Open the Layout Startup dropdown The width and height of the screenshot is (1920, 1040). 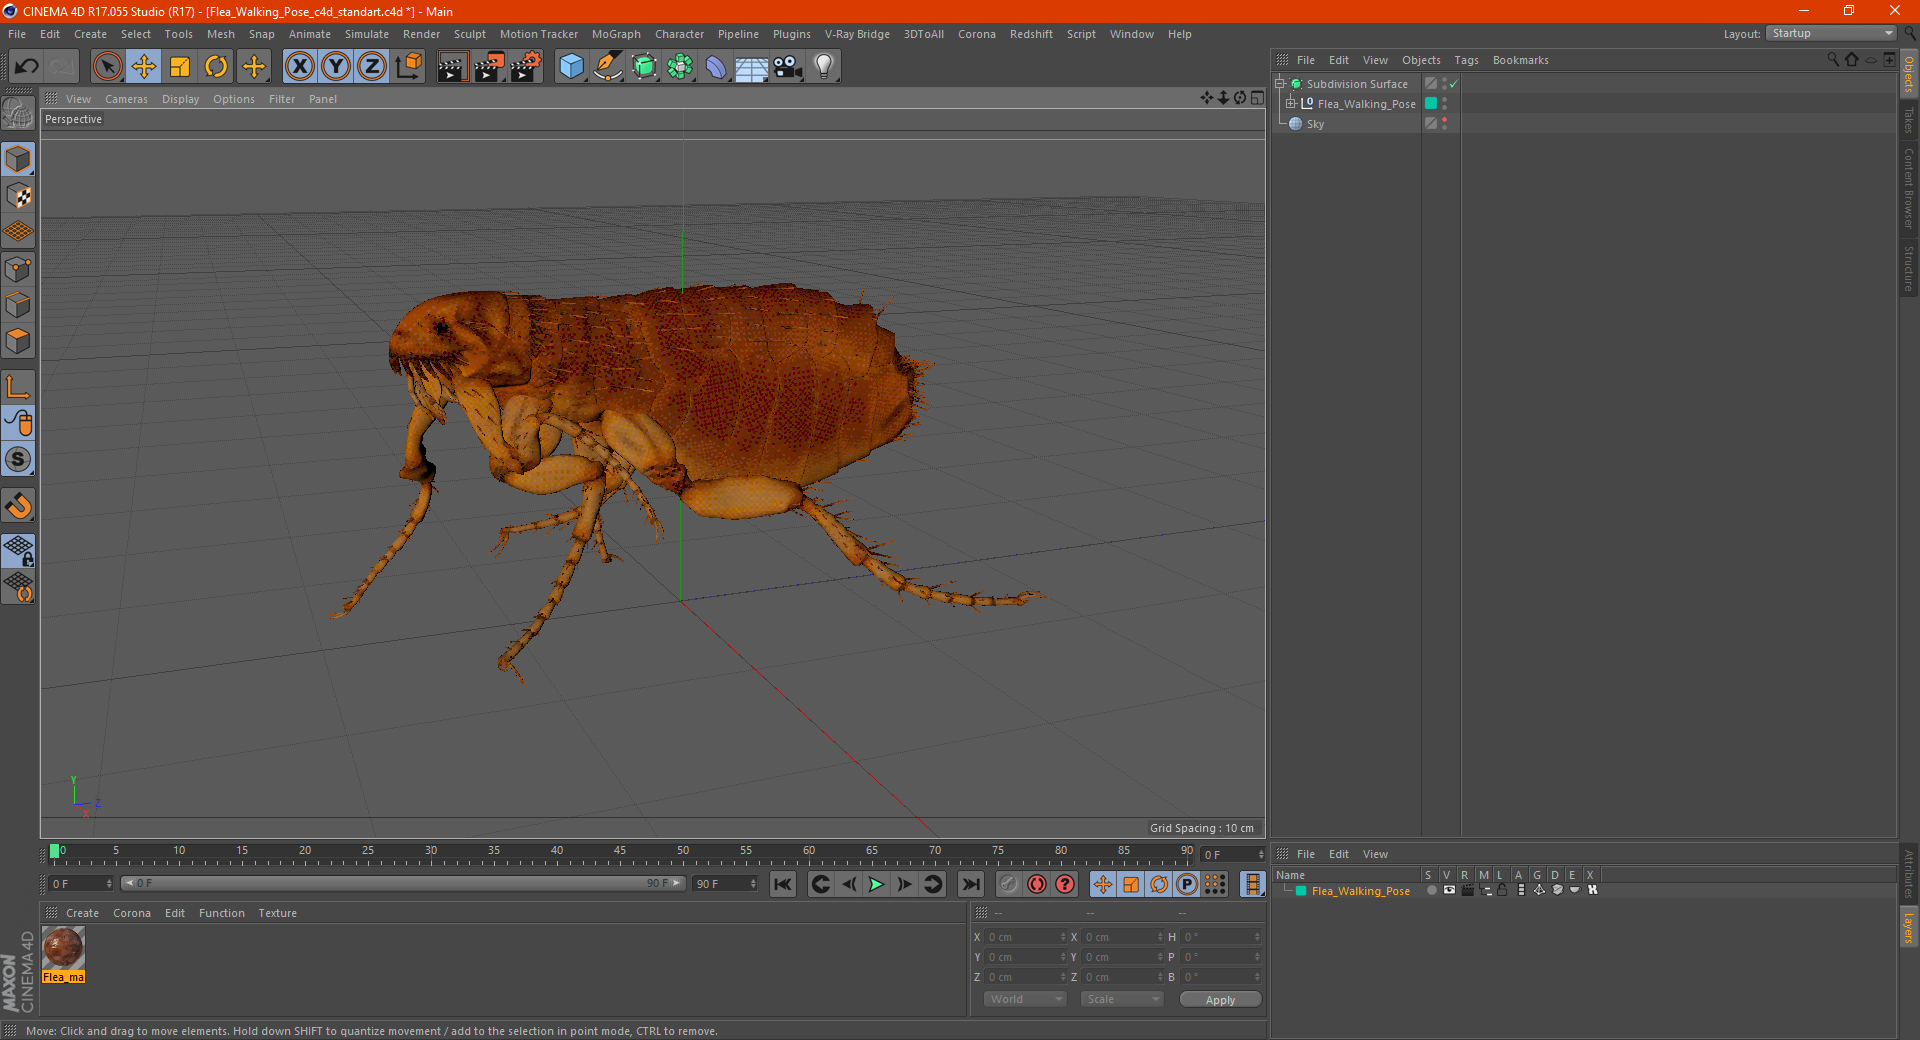1831,33
